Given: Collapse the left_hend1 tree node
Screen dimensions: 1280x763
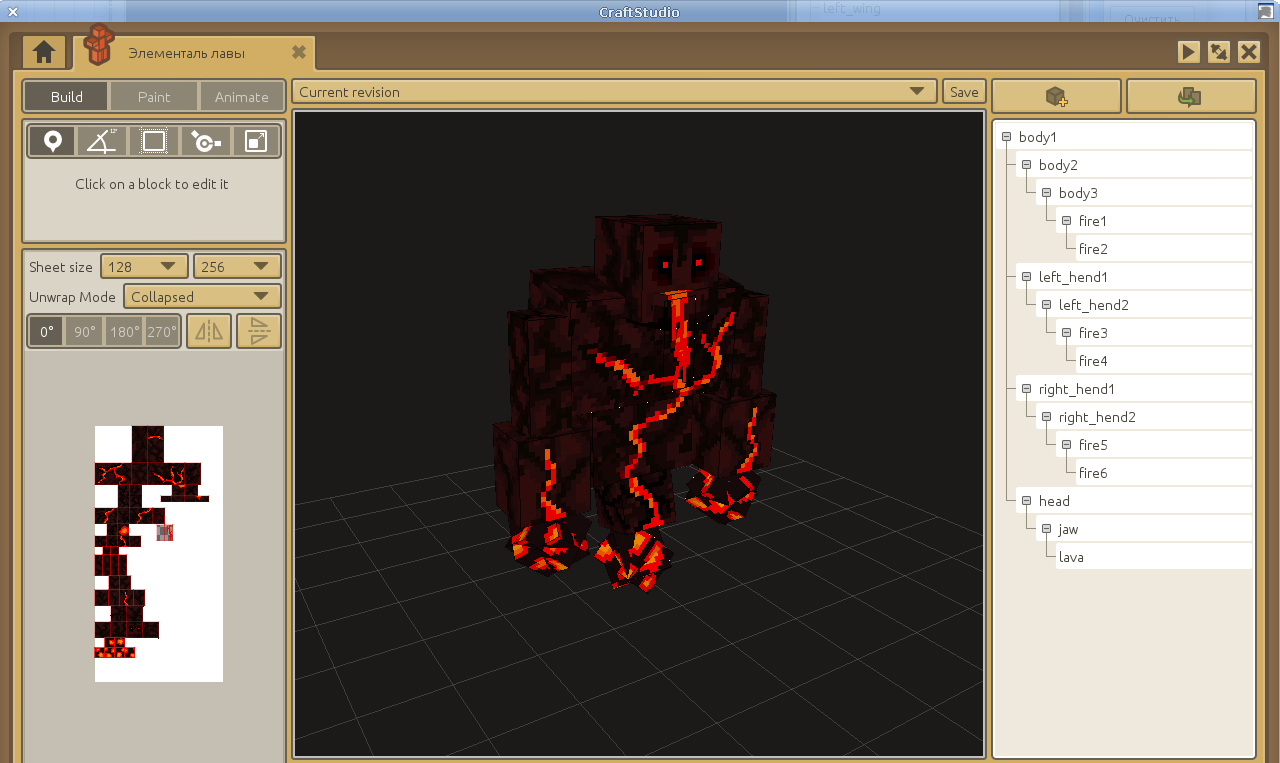Looking at the screenshot, I should point(1026,277).
